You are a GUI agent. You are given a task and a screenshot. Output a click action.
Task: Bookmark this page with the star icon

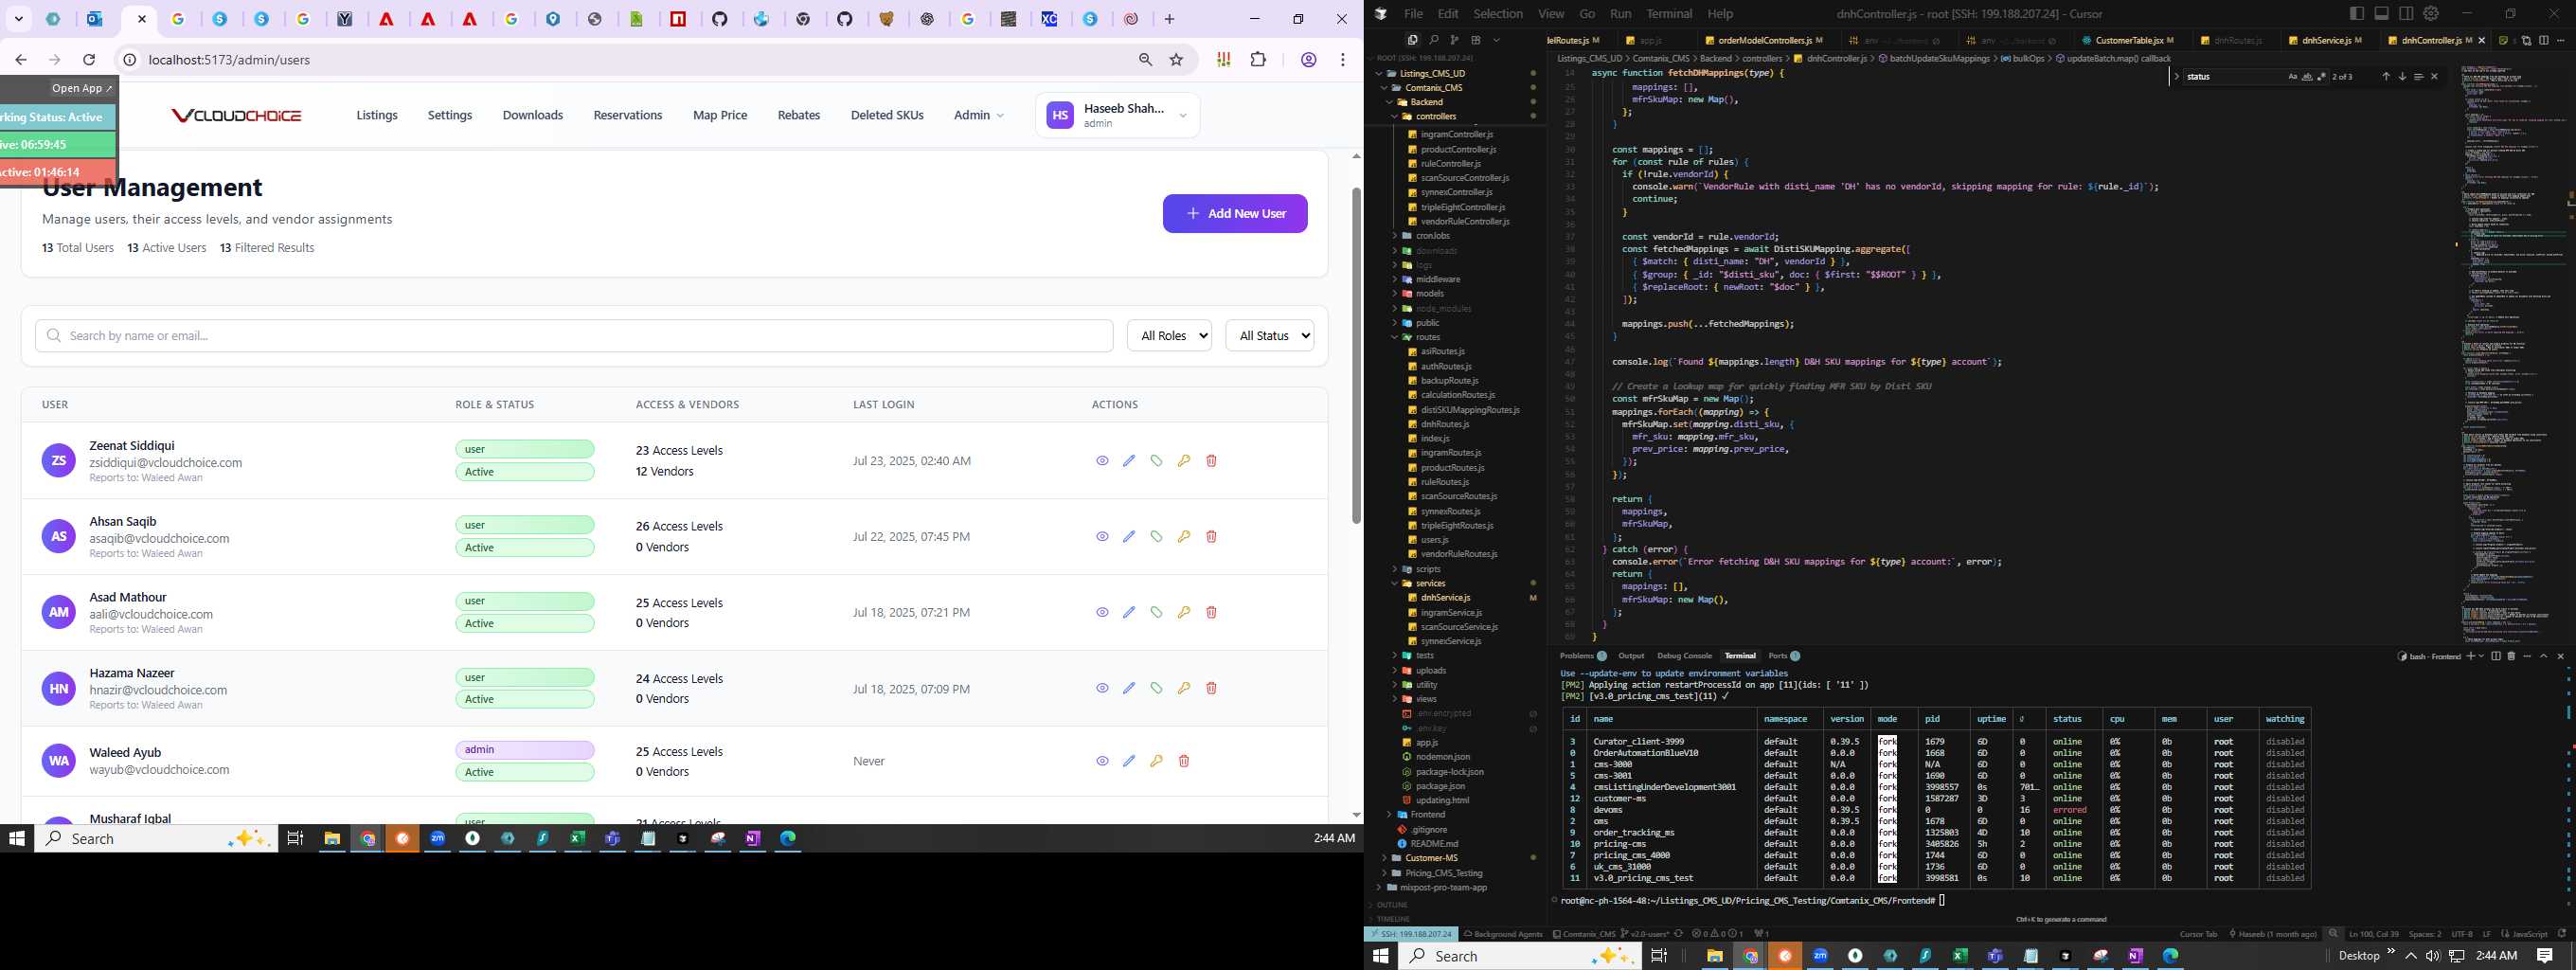point(1177,60)
